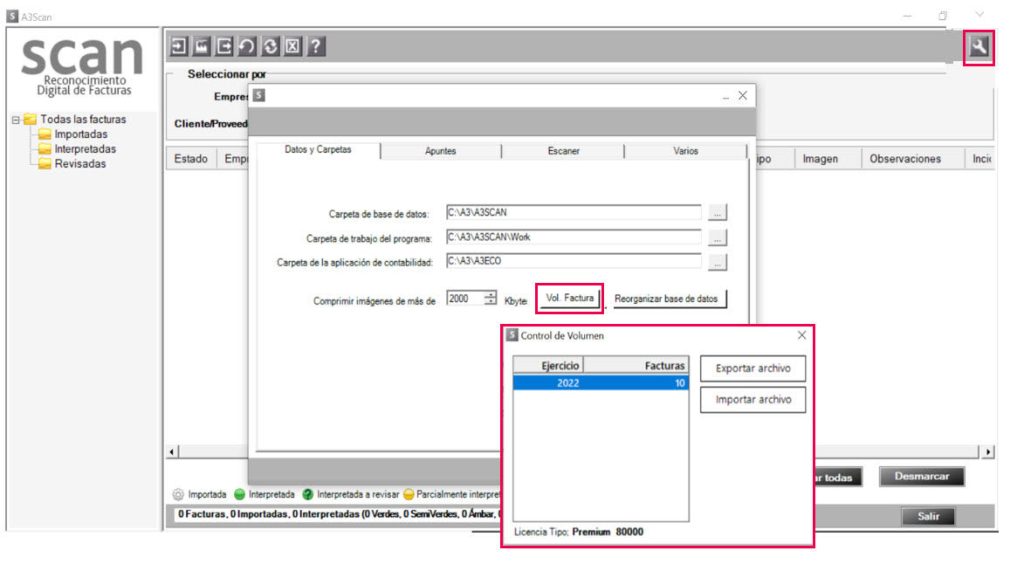This screenshot has height=564, width=1024.
Task: Click the Salir button
Action: click(928, 516)
